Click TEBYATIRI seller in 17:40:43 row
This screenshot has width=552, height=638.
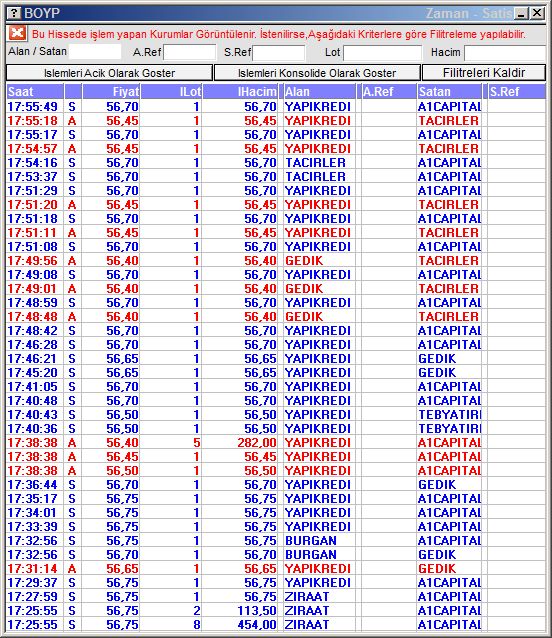(449, 415)
